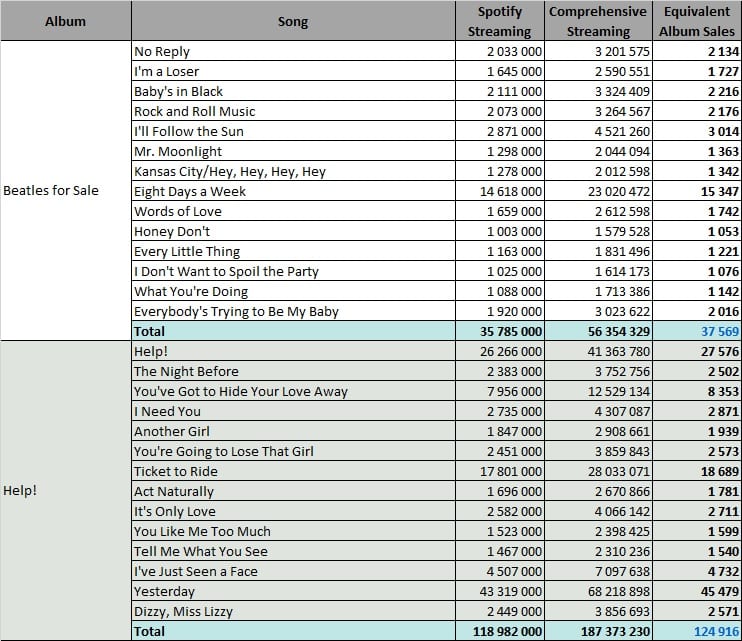Select the I'm a Loser song cell
Image resolution: width=742 pixels, height=641 pixels.
pos(293,71)
